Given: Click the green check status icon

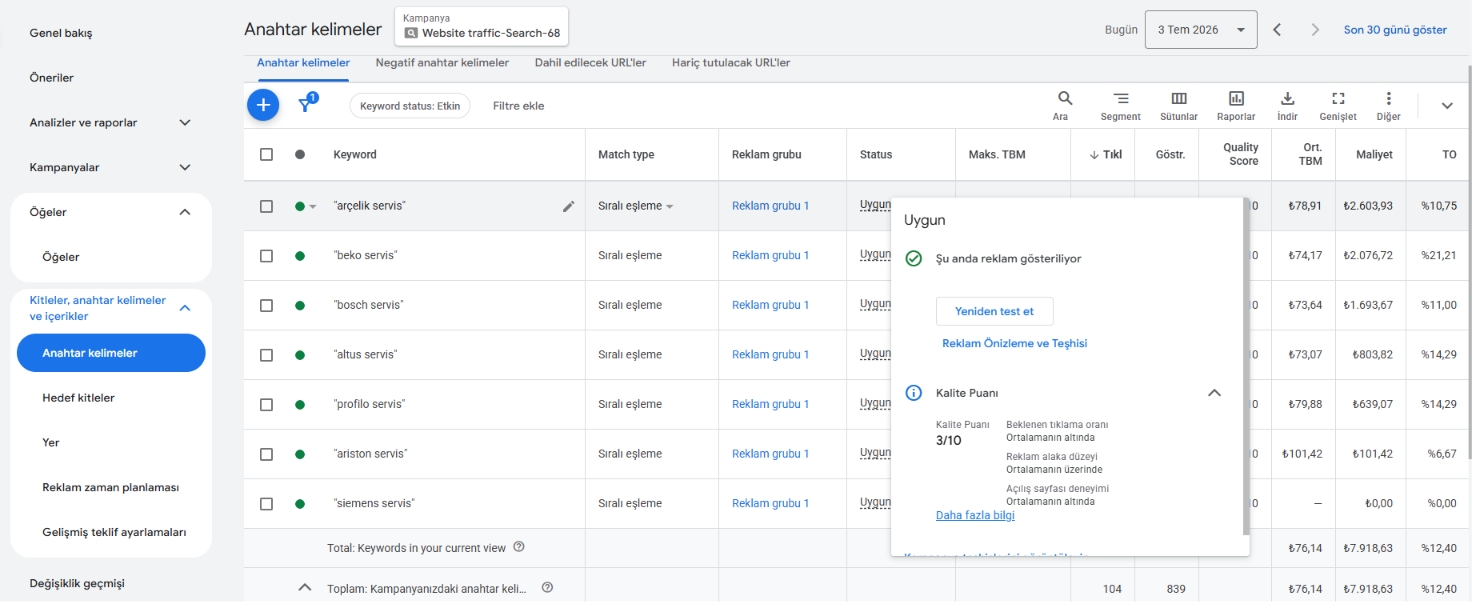Looking at the screenshot, I should [x=913, y=258].
